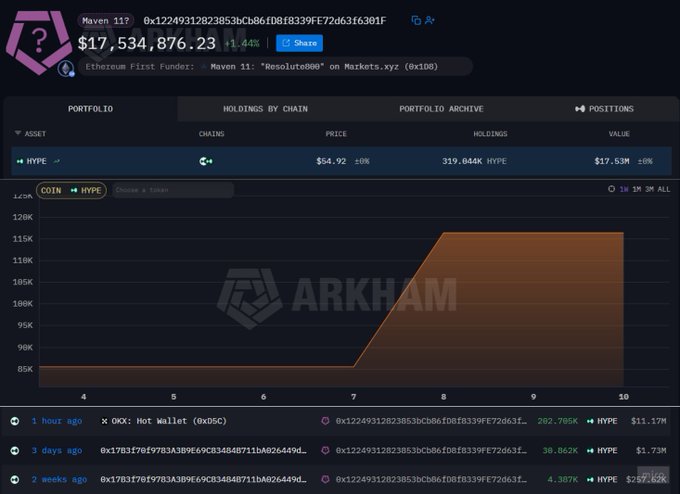Set chart range to 1M
This screenshot has width=680, height=494.
[636, 190]
